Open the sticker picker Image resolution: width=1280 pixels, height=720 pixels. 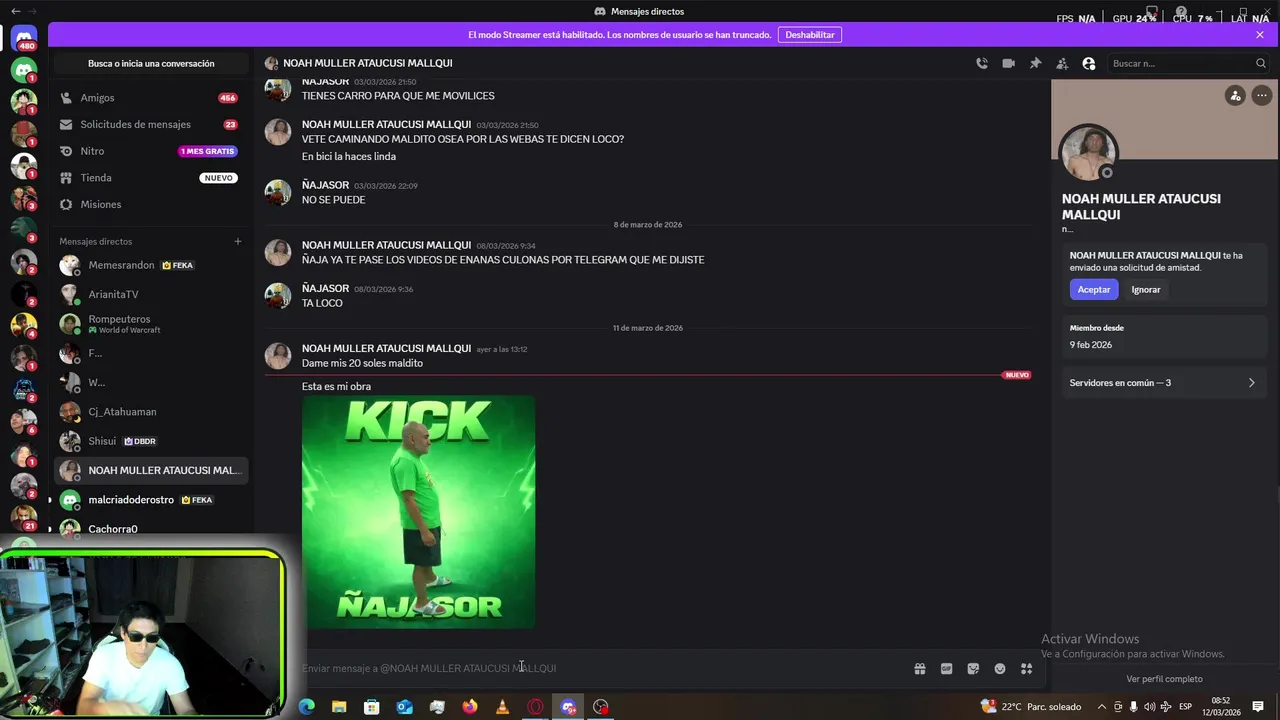[x=973, y=669]
